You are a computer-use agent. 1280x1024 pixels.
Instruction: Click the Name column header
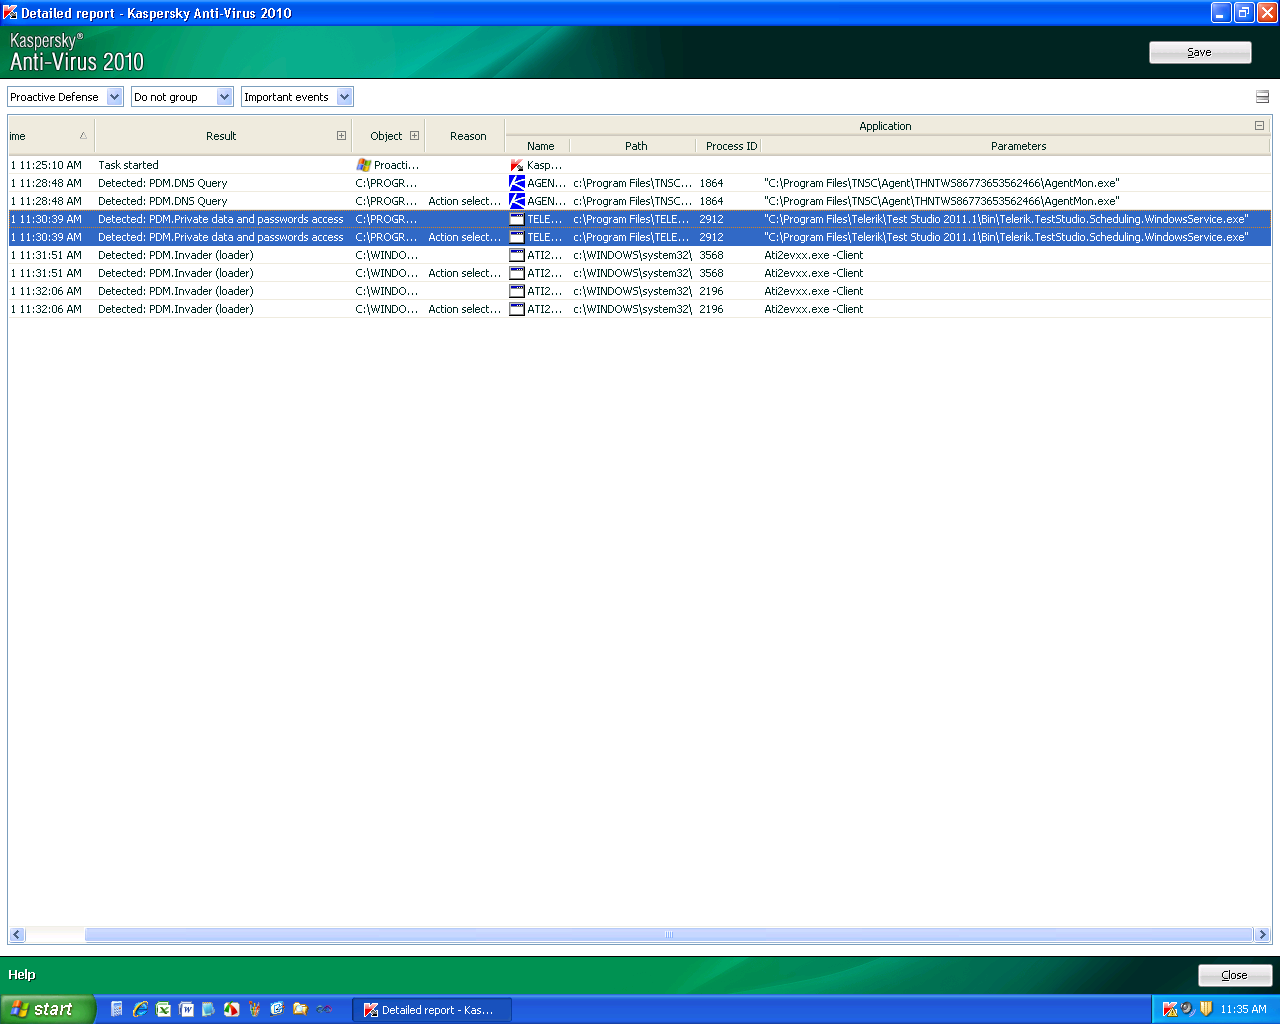540,146
